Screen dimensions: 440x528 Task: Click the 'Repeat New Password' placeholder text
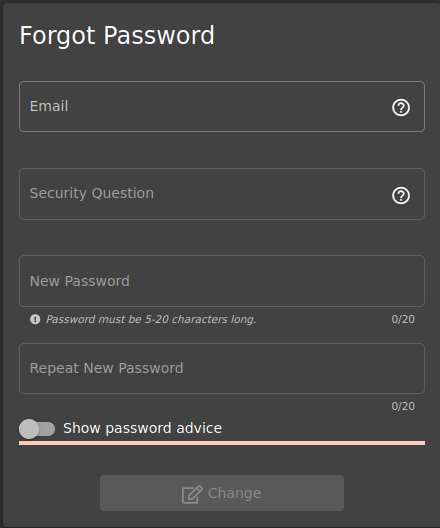[x=106, y=368]
